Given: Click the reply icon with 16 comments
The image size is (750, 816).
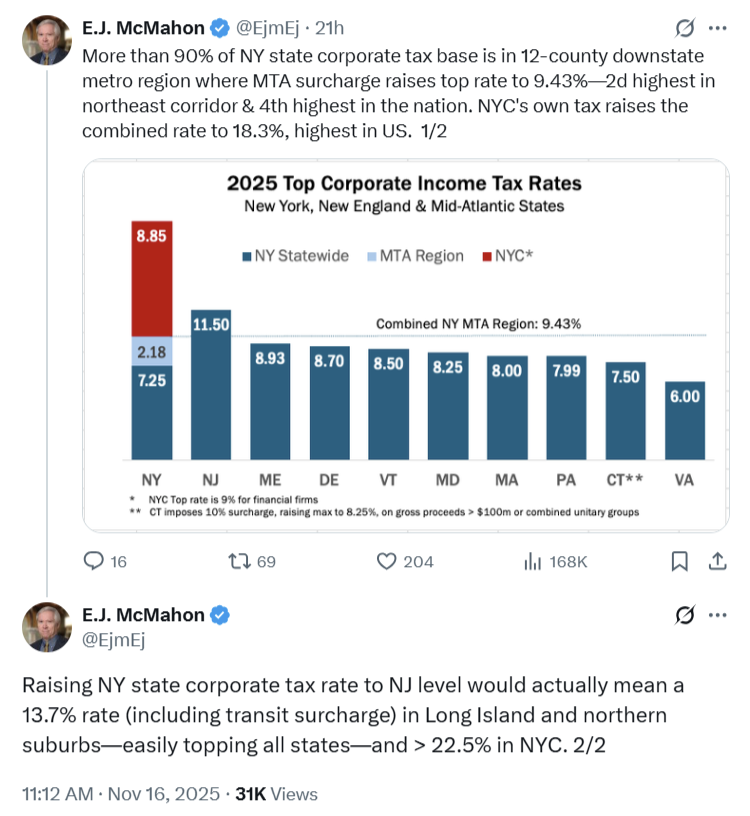Looking at the screenshot, I should [x=94, y=561].
